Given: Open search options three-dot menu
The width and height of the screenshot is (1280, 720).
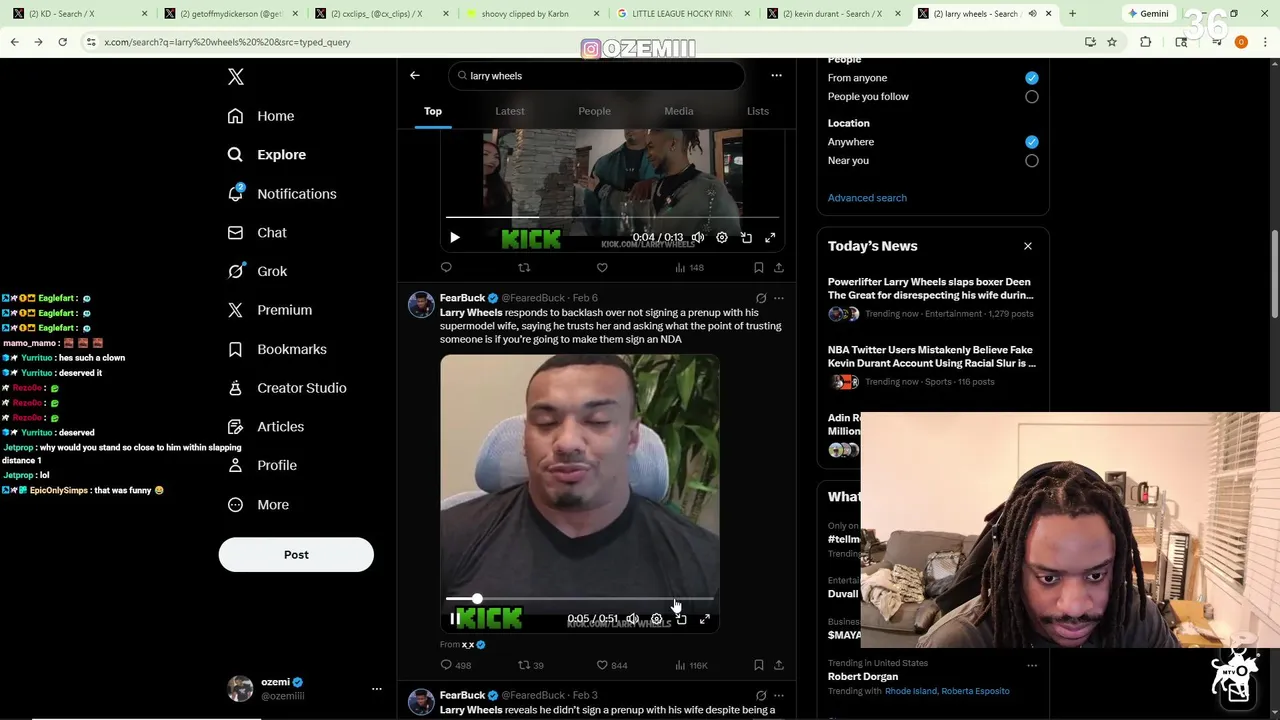Looking at the screenshot, I should tap(776, 75).
